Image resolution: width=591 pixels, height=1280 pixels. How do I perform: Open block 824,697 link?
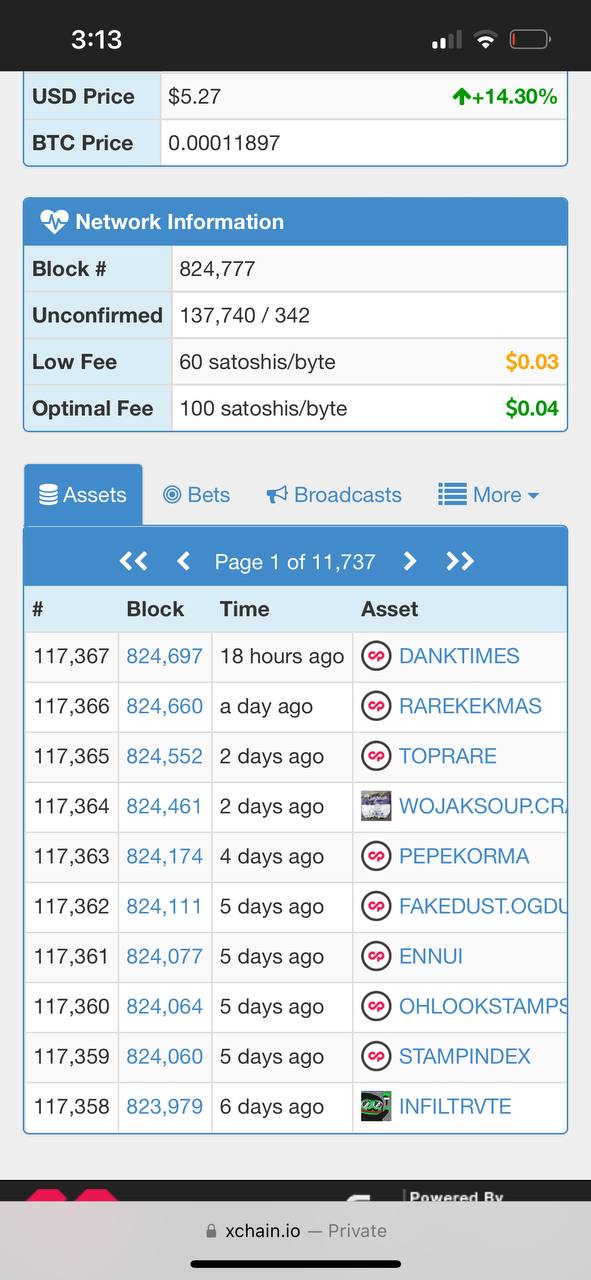164,657
